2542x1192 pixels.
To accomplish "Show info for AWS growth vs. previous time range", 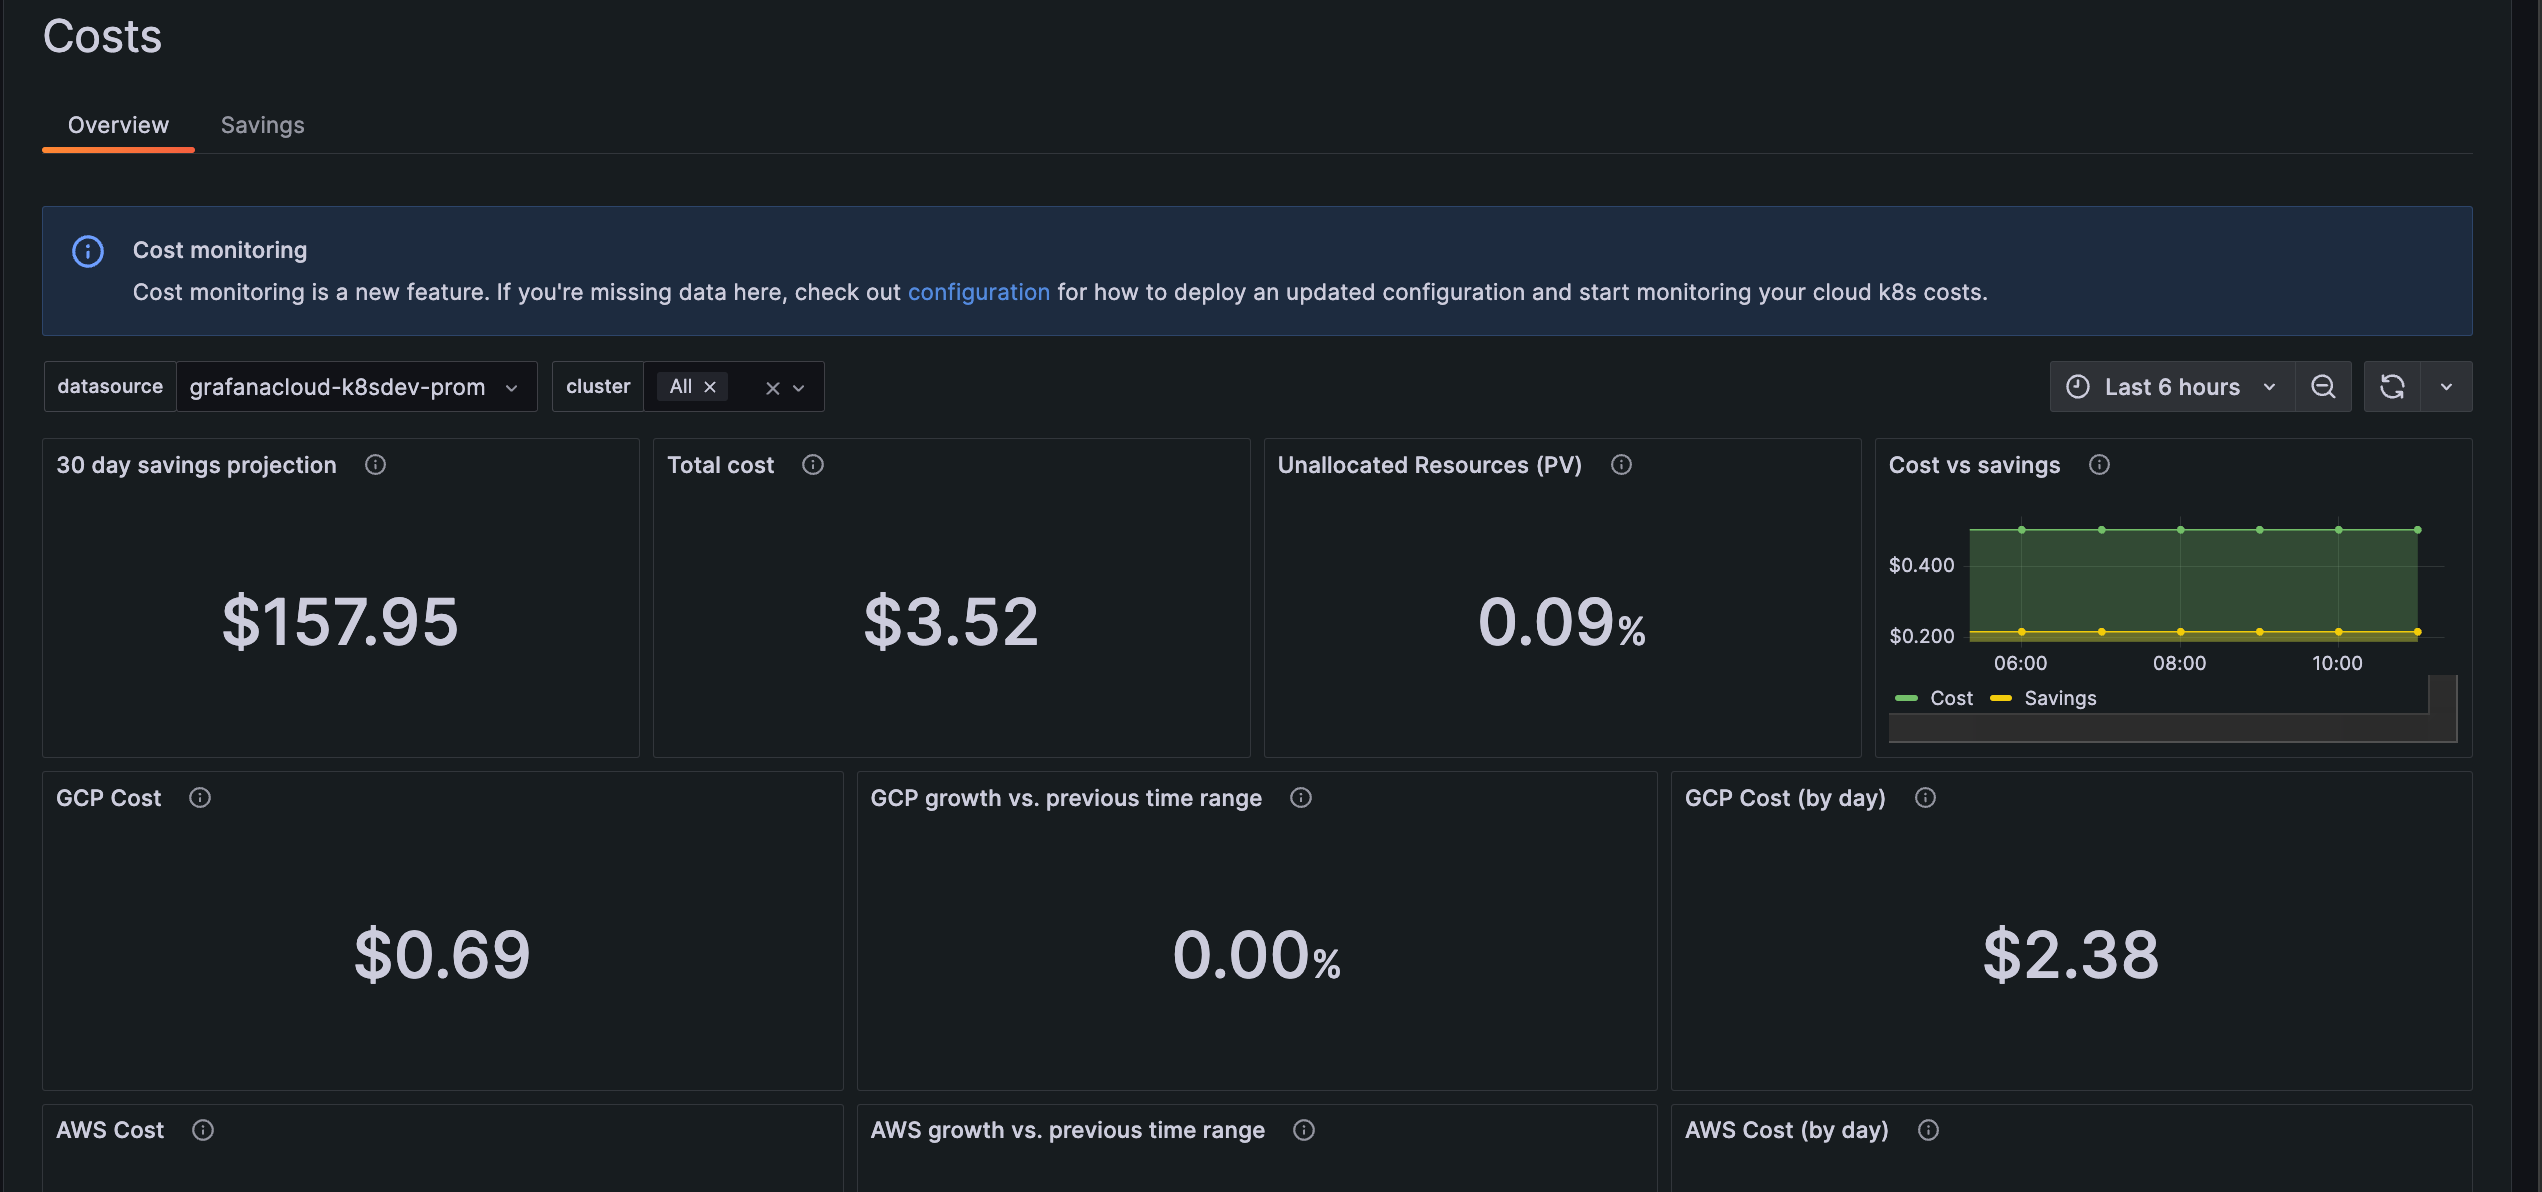I will pos(1304,1130).
